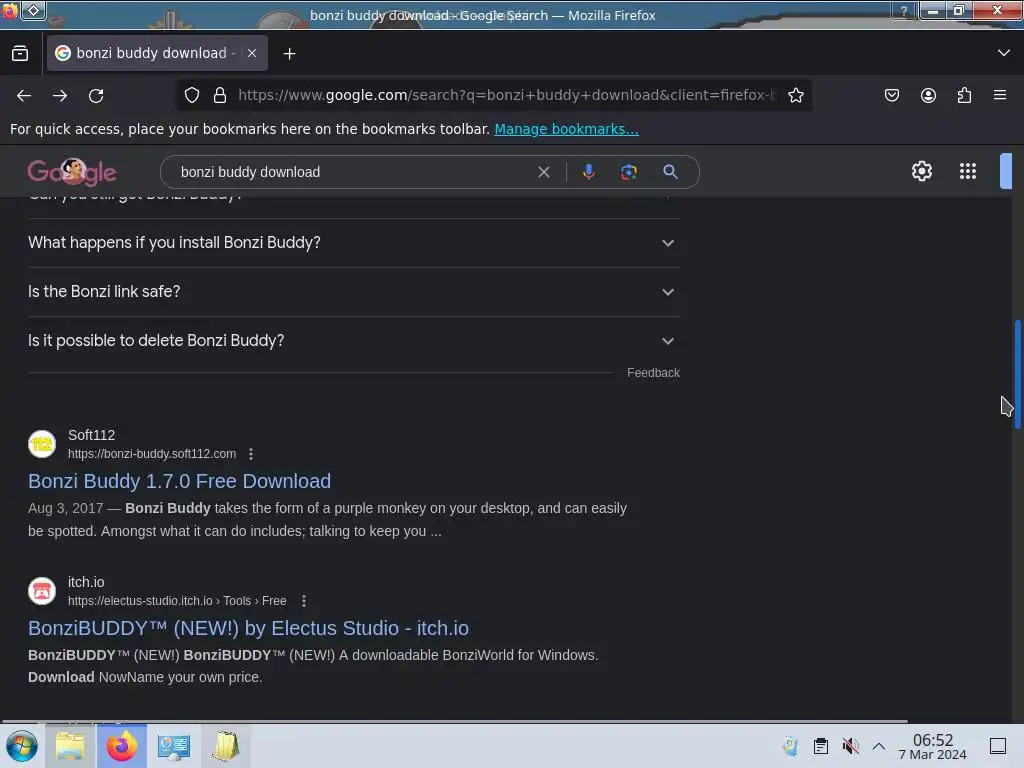Go back to the previous page

(x=24, y=95)
